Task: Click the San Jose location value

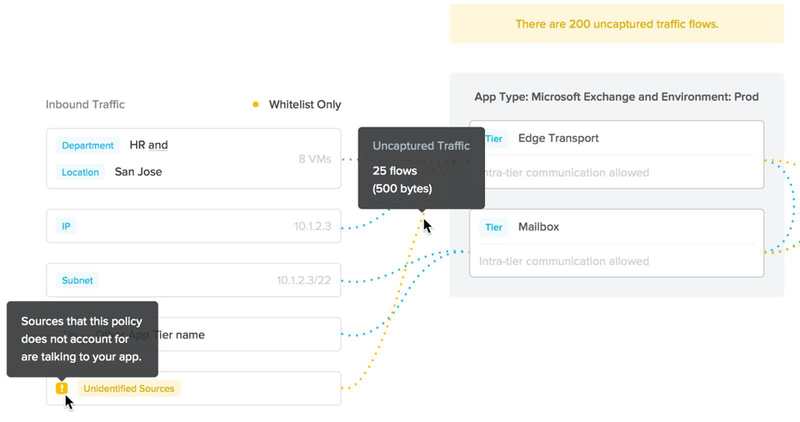Action: (x=138, y=172)
